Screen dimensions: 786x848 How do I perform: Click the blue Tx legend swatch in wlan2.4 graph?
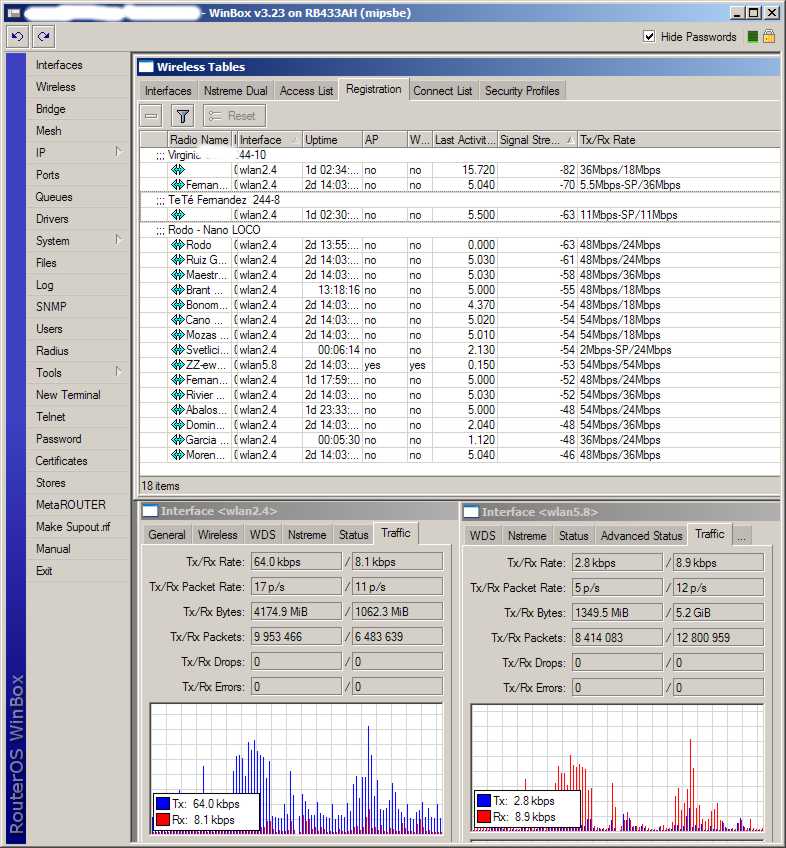click(x=163, y=803)
